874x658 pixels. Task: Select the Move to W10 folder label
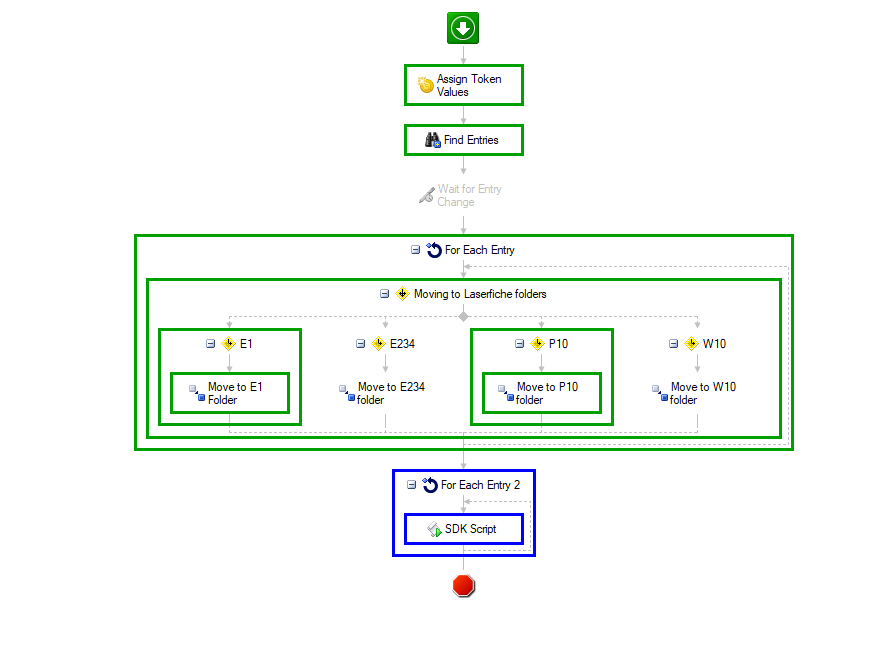click(x=703, y=393)
